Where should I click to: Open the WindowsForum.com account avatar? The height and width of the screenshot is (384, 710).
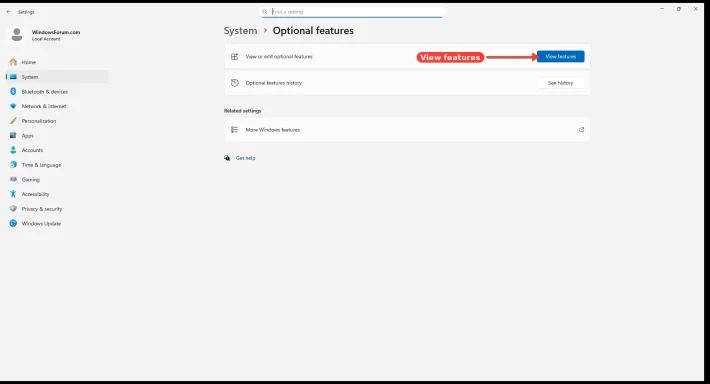click(x=17, y=35)
